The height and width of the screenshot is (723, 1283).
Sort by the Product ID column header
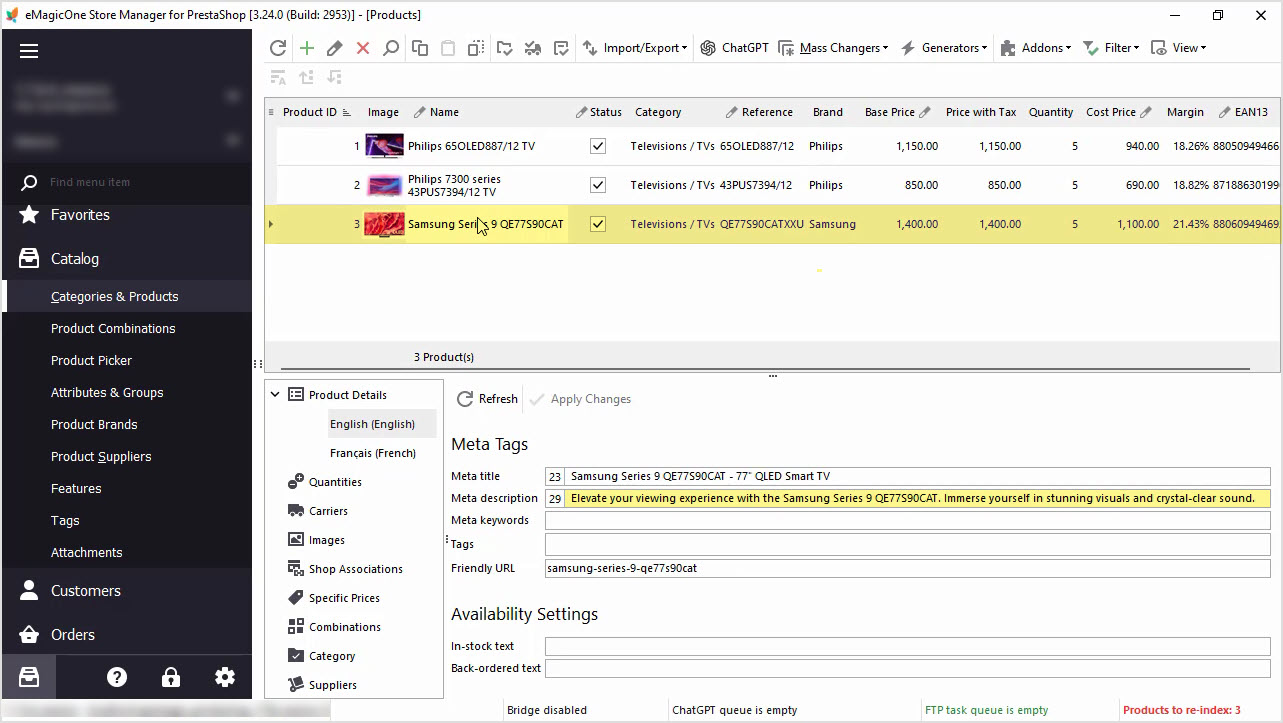pyautogui.click(x=316, y=112)
